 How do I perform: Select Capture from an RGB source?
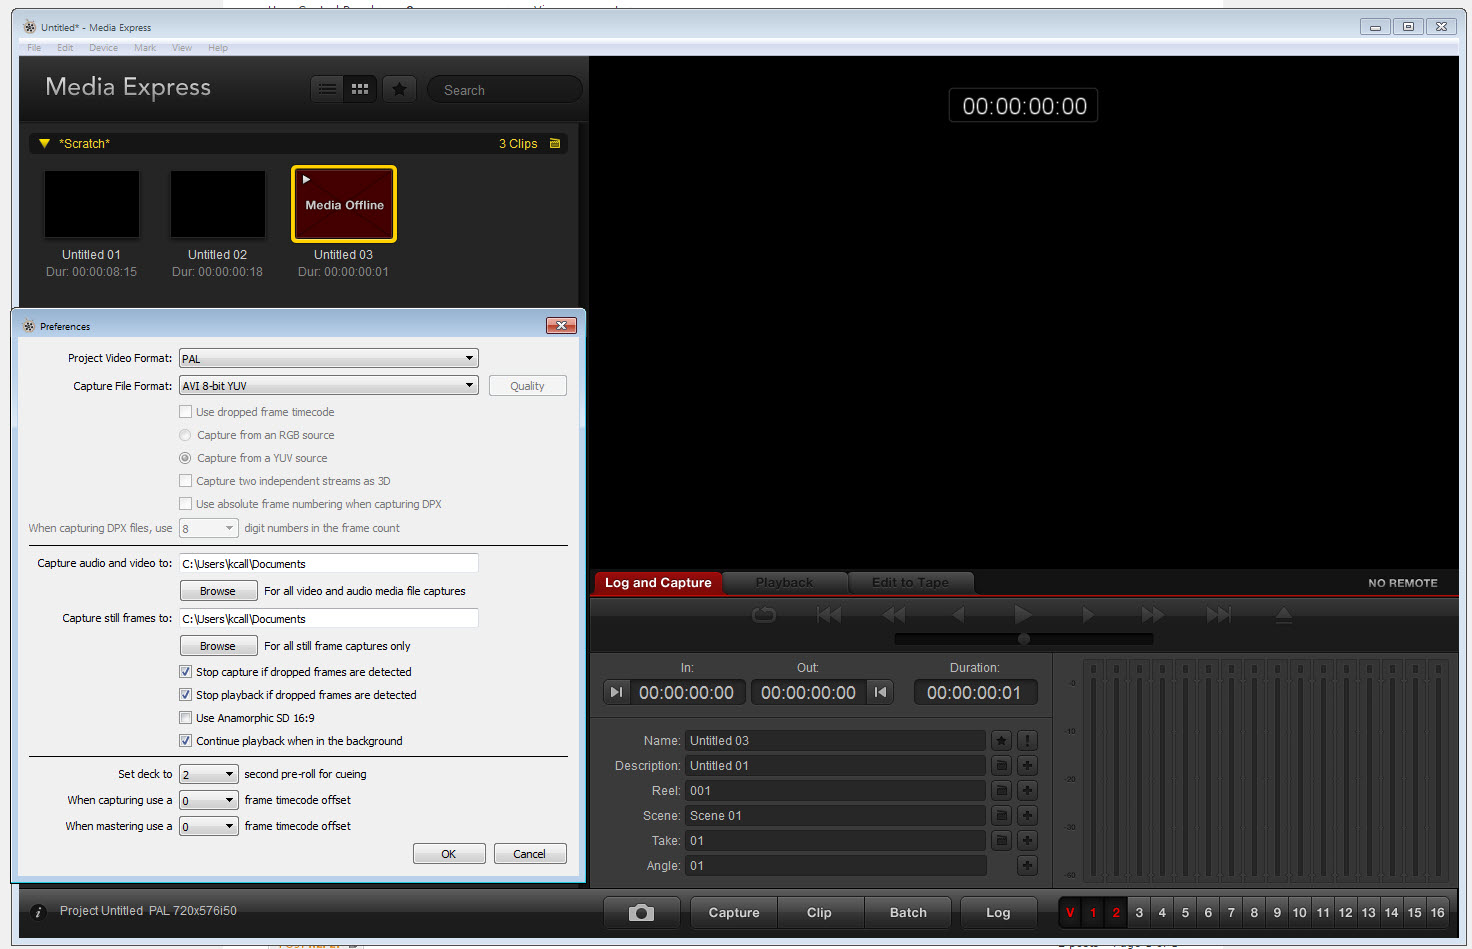[x=185, y=435]
